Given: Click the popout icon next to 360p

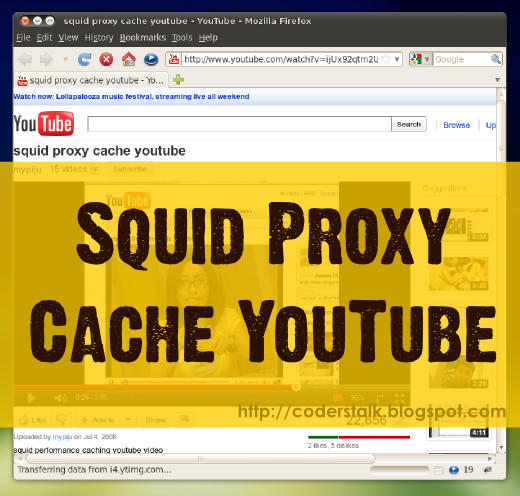Looking at the screenshot, I should [379, 398].
